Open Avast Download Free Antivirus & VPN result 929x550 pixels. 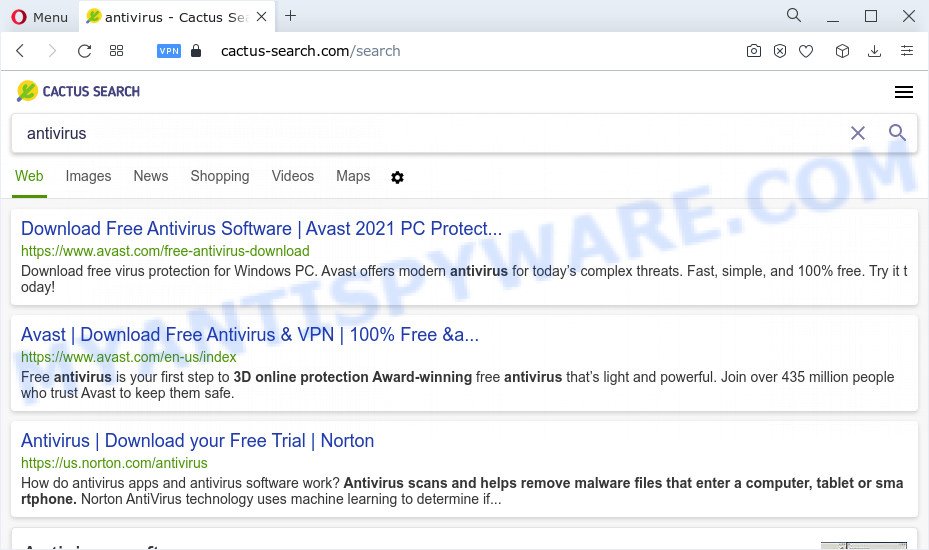tap(249, 334)
